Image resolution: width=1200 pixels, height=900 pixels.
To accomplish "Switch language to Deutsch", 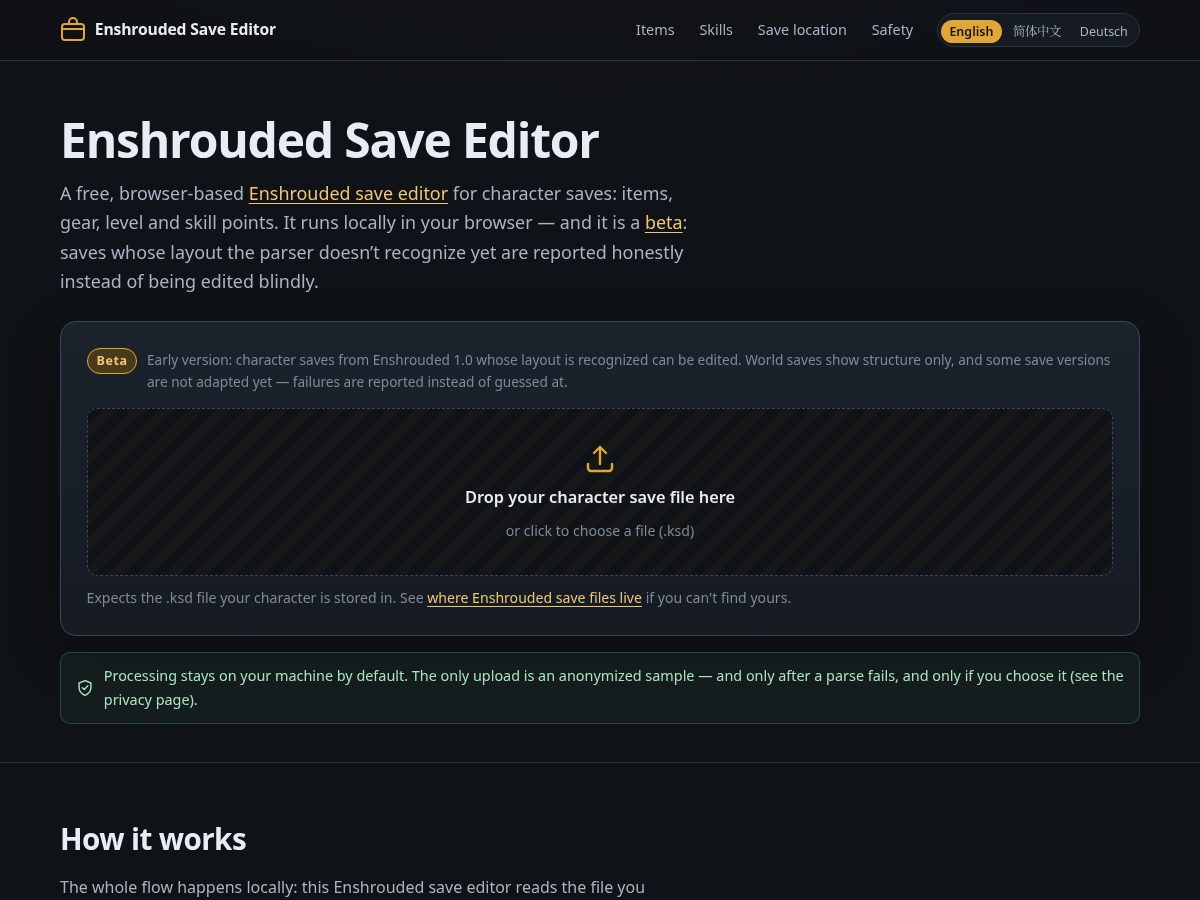I will [x=1103, y=31].
